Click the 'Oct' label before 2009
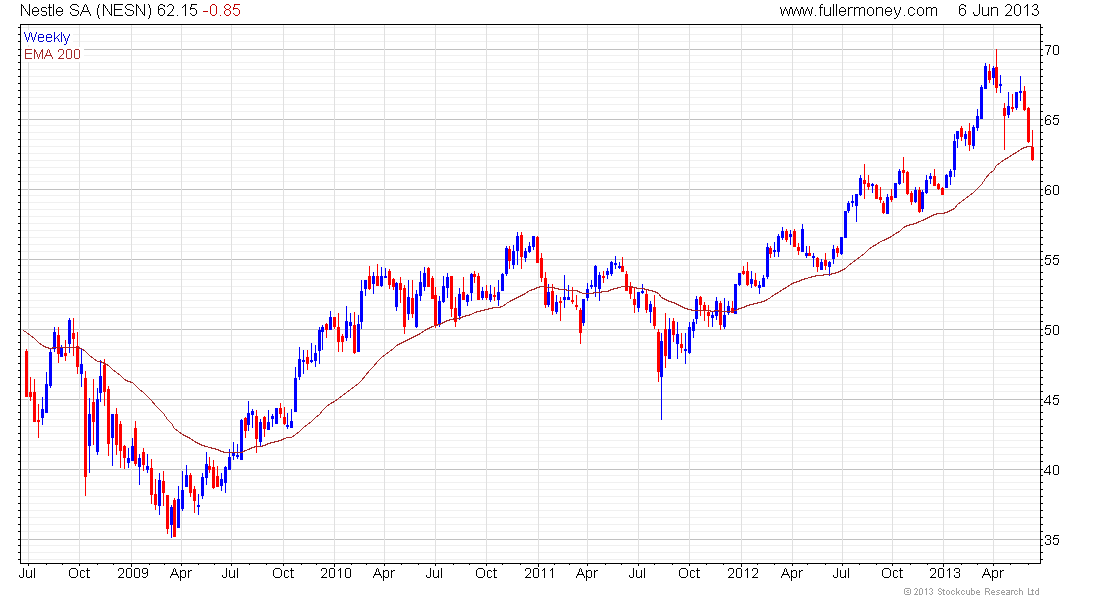The image size is (1100, 600). 79,573
